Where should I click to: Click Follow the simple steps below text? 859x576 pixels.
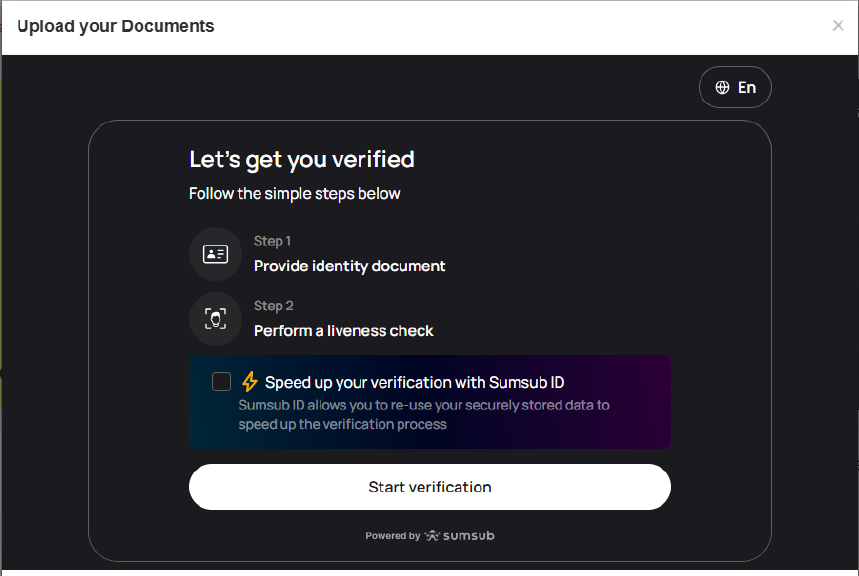coord(294,193)
